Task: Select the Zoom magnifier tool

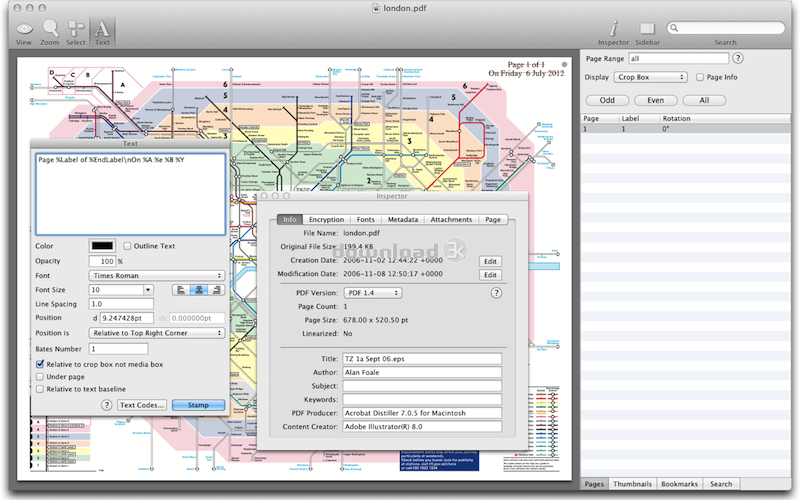Action: (x=50, y=33)
